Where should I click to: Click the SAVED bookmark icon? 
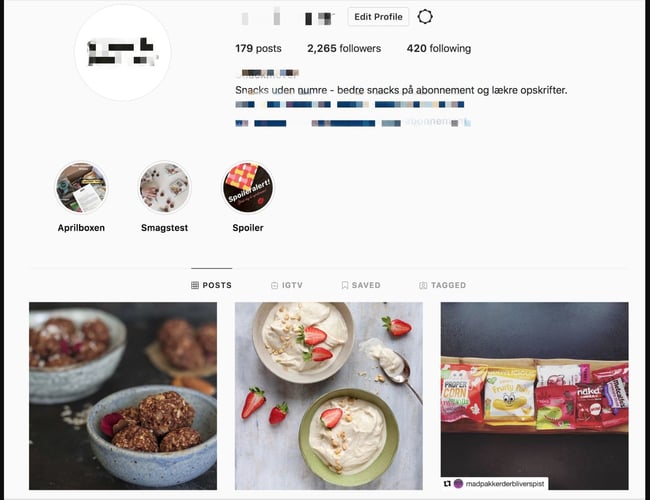tap(344, 285)
